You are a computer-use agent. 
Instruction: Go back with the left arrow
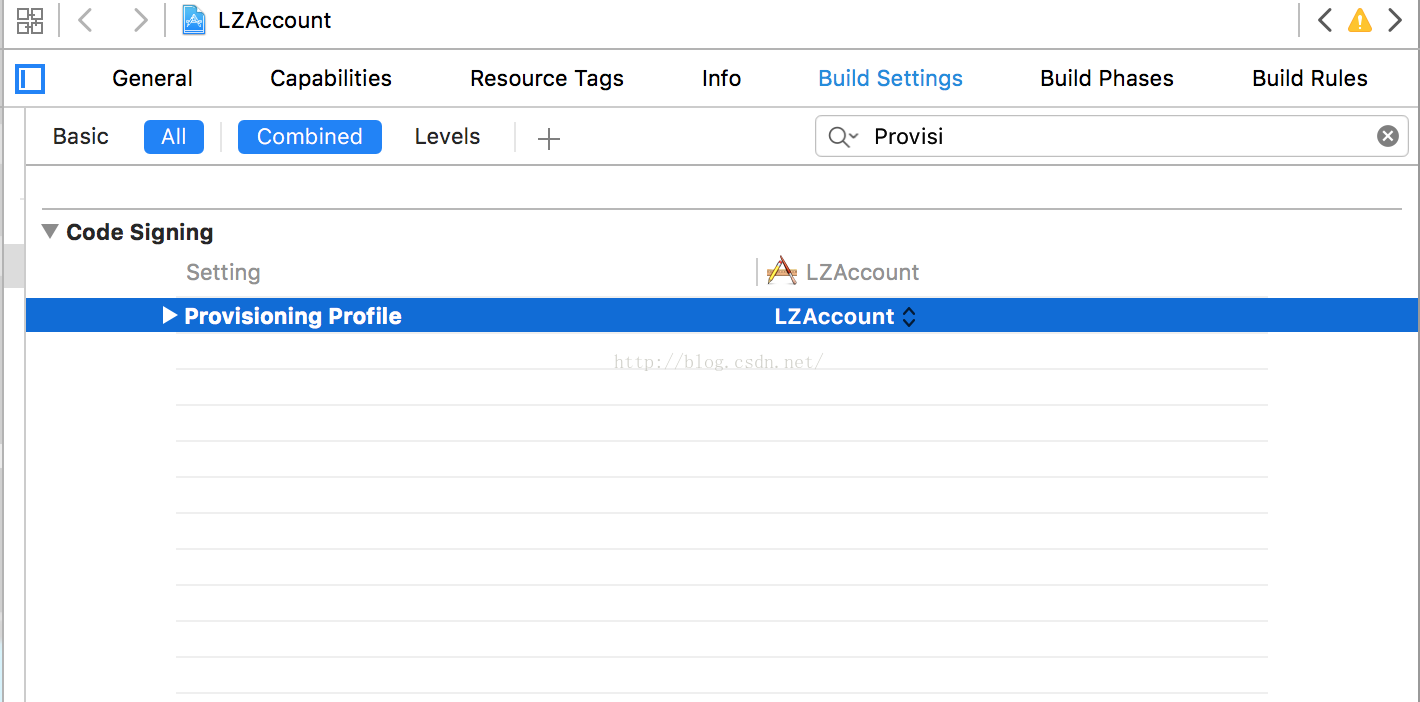[x=86, y=20]
